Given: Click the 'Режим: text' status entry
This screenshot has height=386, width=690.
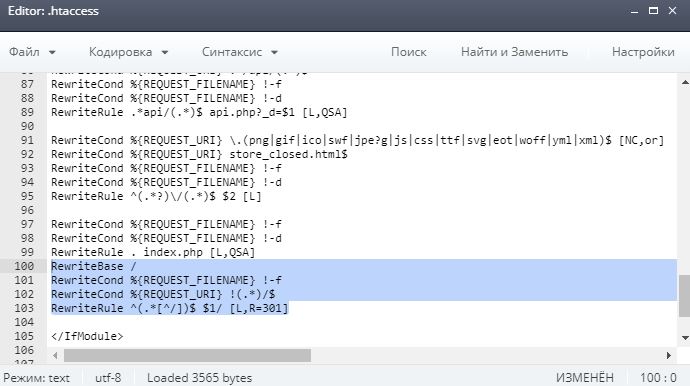Looking at the screenshot, I should pos(37,378).
